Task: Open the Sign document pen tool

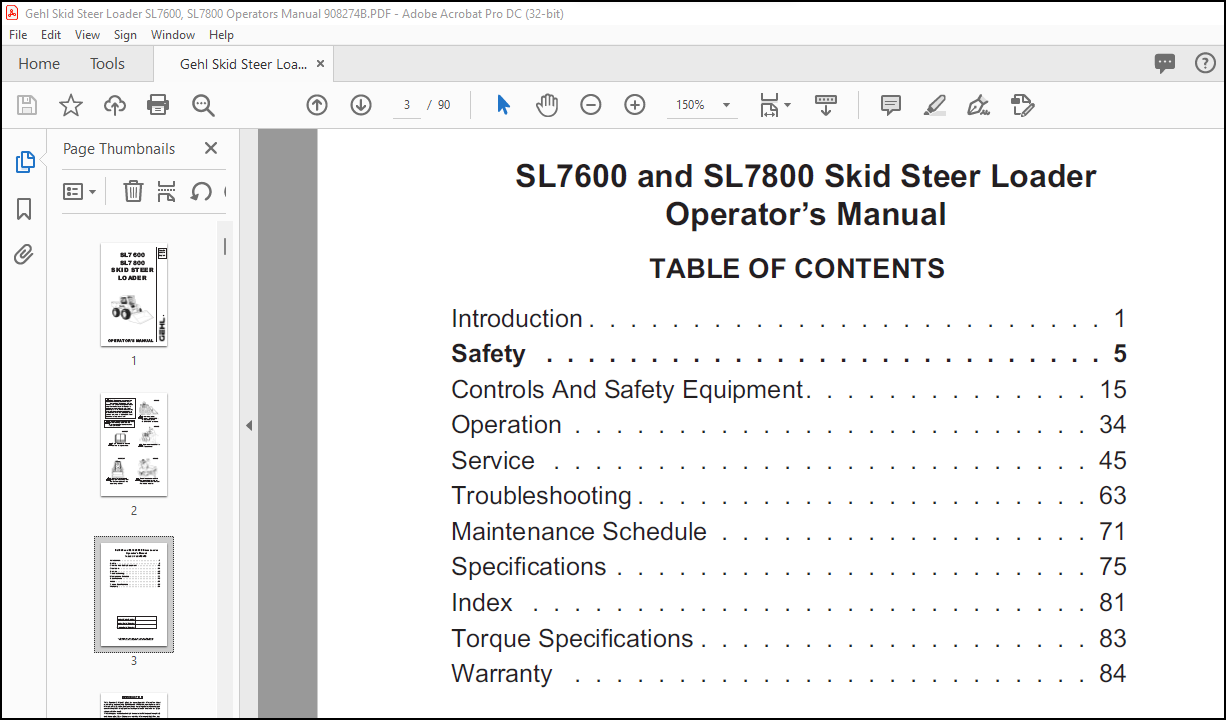Action: [979, 105]
